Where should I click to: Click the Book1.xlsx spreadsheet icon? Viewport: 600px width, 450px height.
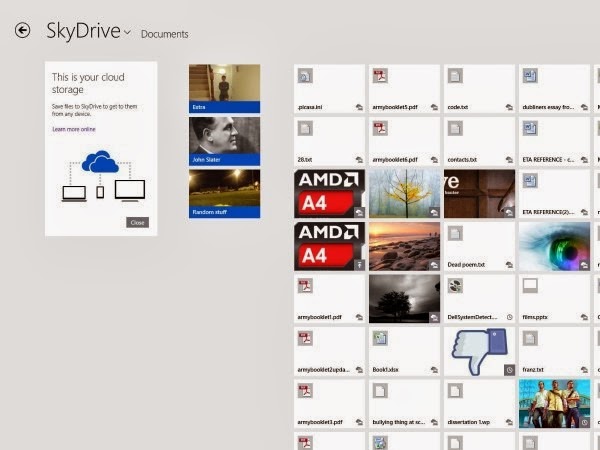point(380,338)
